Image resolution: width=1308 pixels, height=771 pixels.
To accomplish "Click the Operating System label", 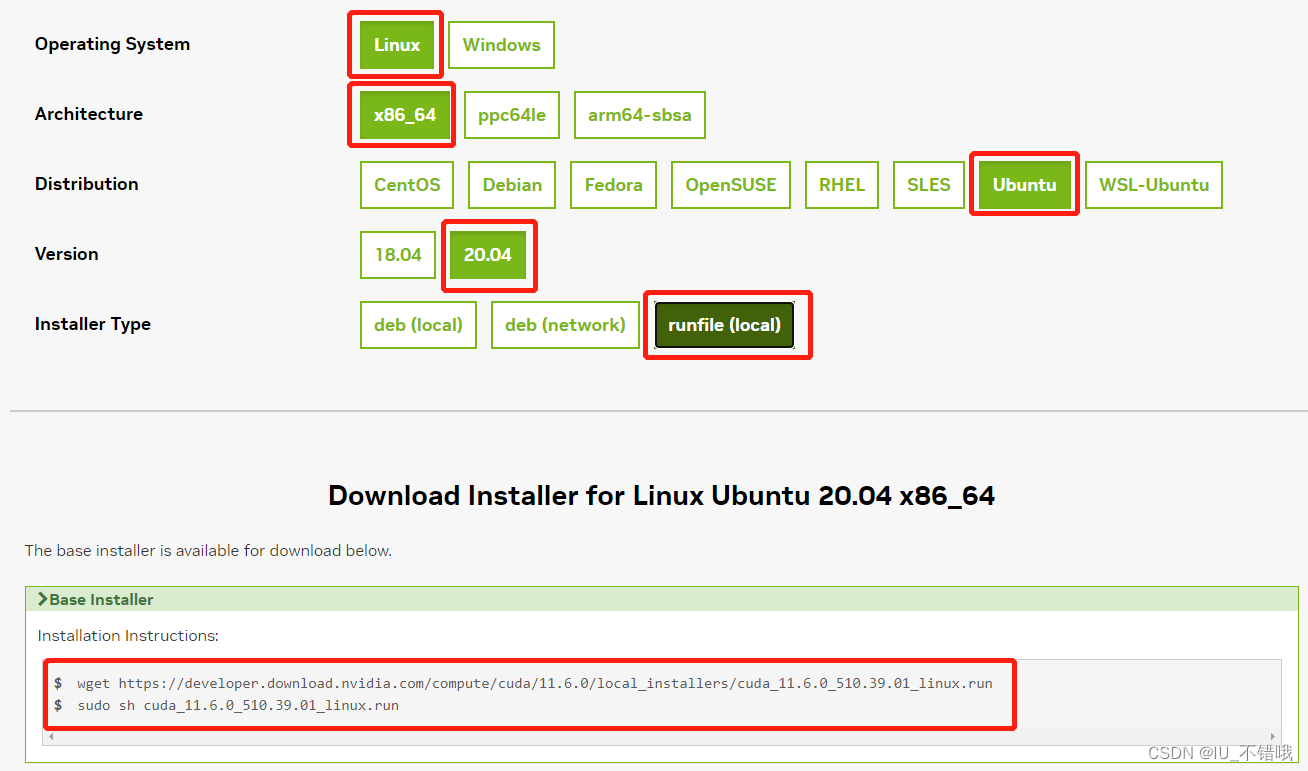I will point(112,44).
